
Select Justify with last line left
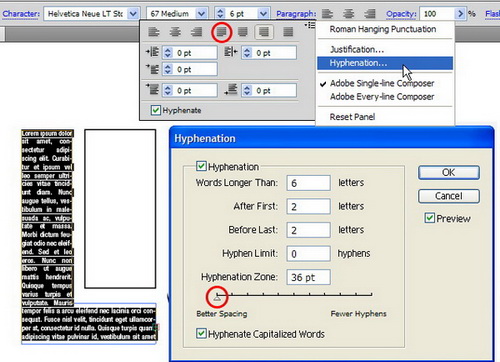222,32
